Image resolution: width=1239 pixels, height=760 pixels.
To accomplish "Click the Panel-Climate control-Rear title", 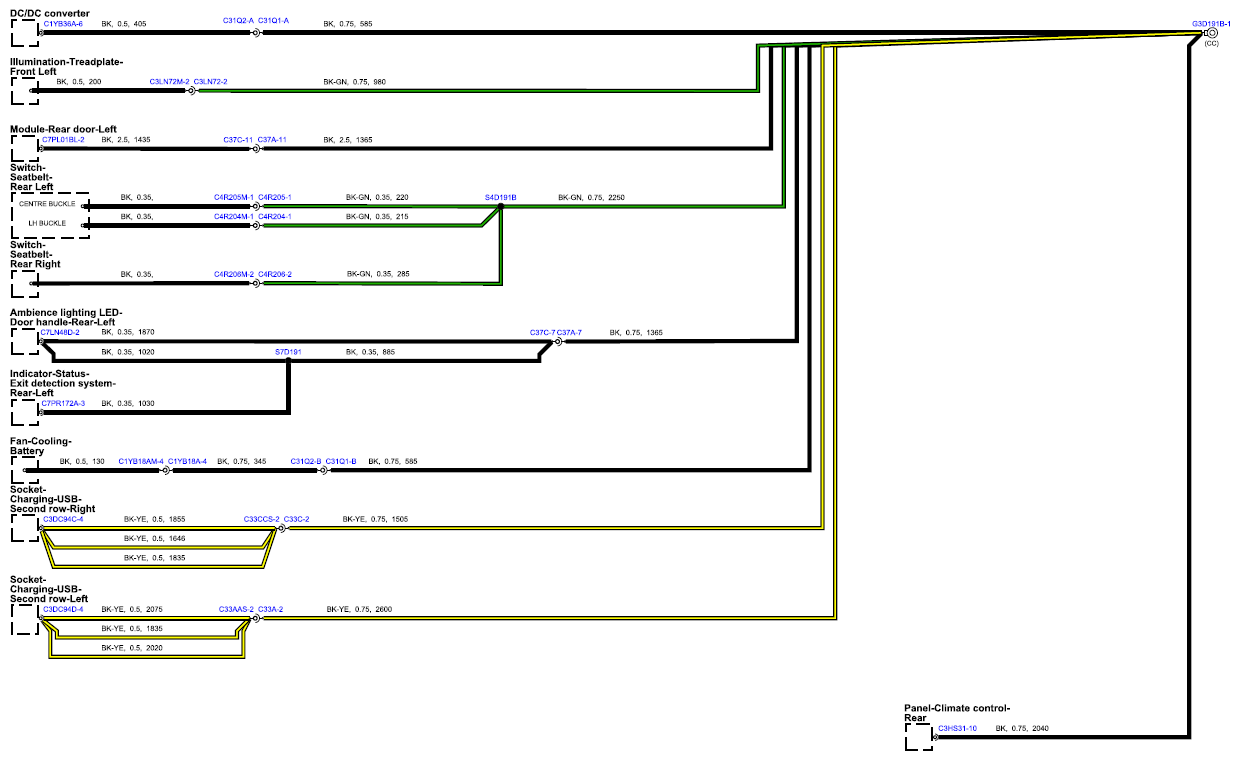I will [x=957, y=712].
